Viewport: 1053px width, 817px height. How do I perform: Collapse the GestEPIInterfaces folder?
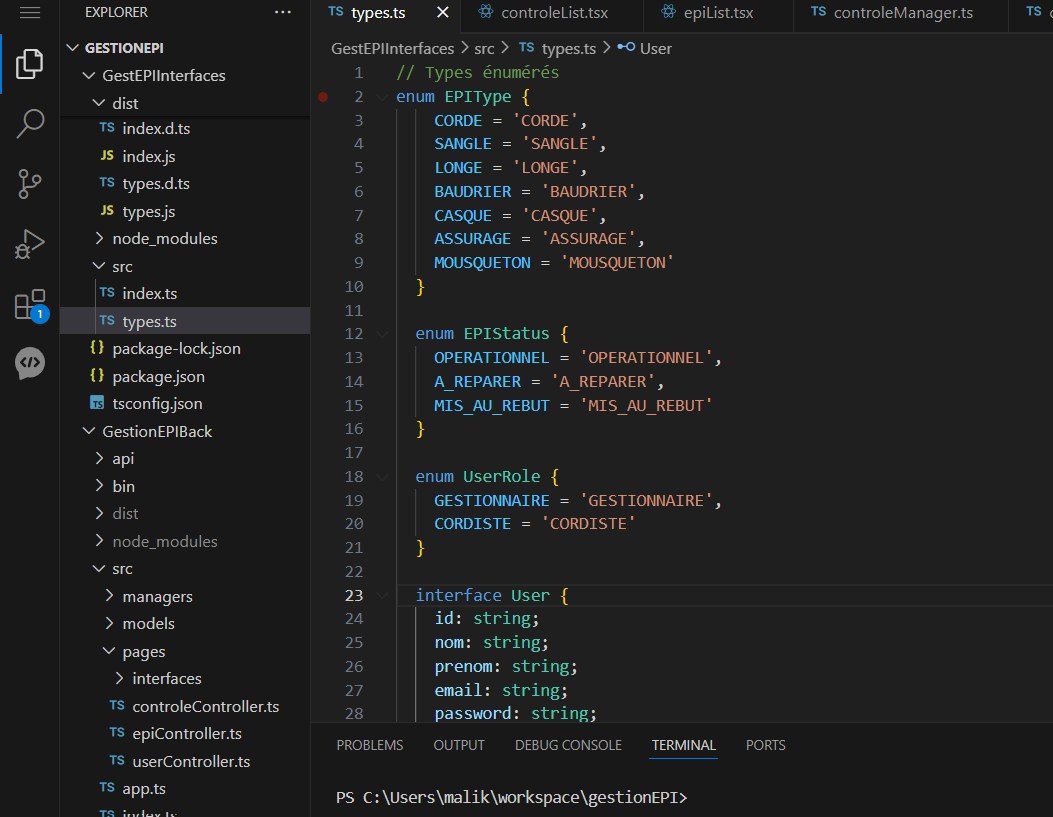point(89,75)
